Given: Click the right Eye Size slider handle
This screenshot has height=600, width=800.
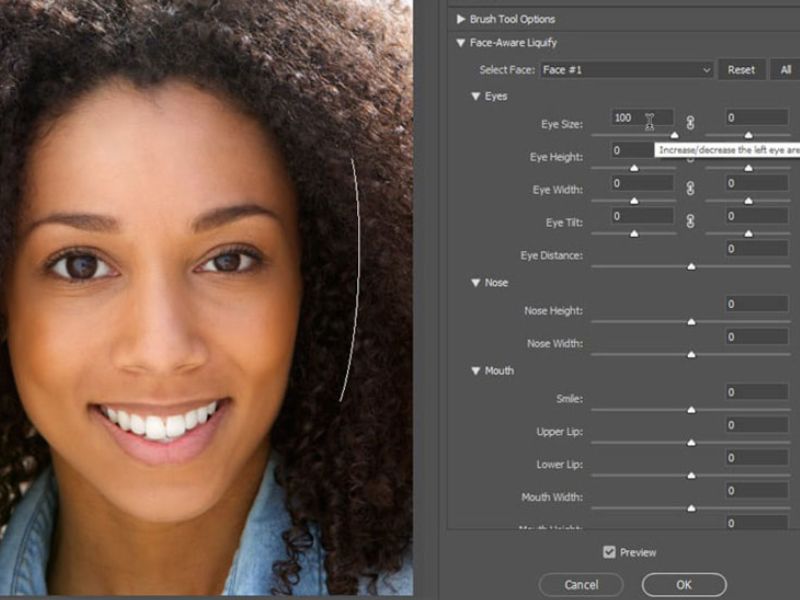Looking at the screenshot, I should pos(748,135).
